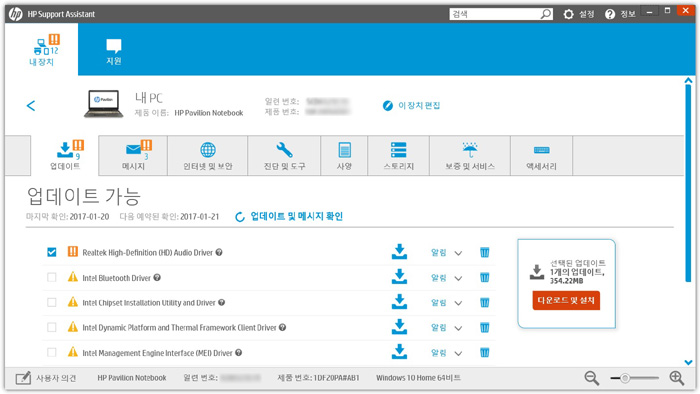
Task: Click the zoom out magnifier icon
Action: pos(592,378)
